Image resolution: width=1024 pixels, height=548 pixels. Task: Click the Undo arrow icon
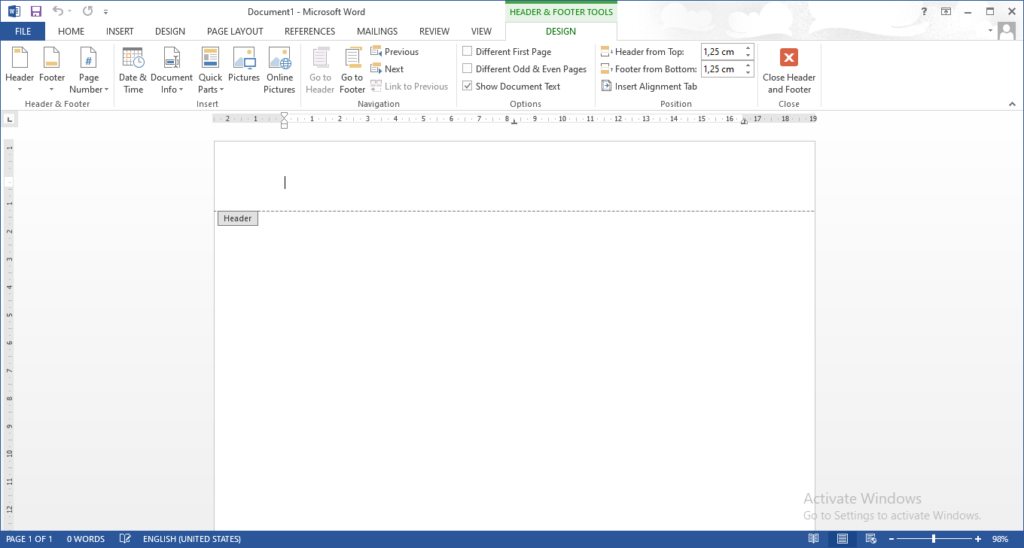coord(58,11)
